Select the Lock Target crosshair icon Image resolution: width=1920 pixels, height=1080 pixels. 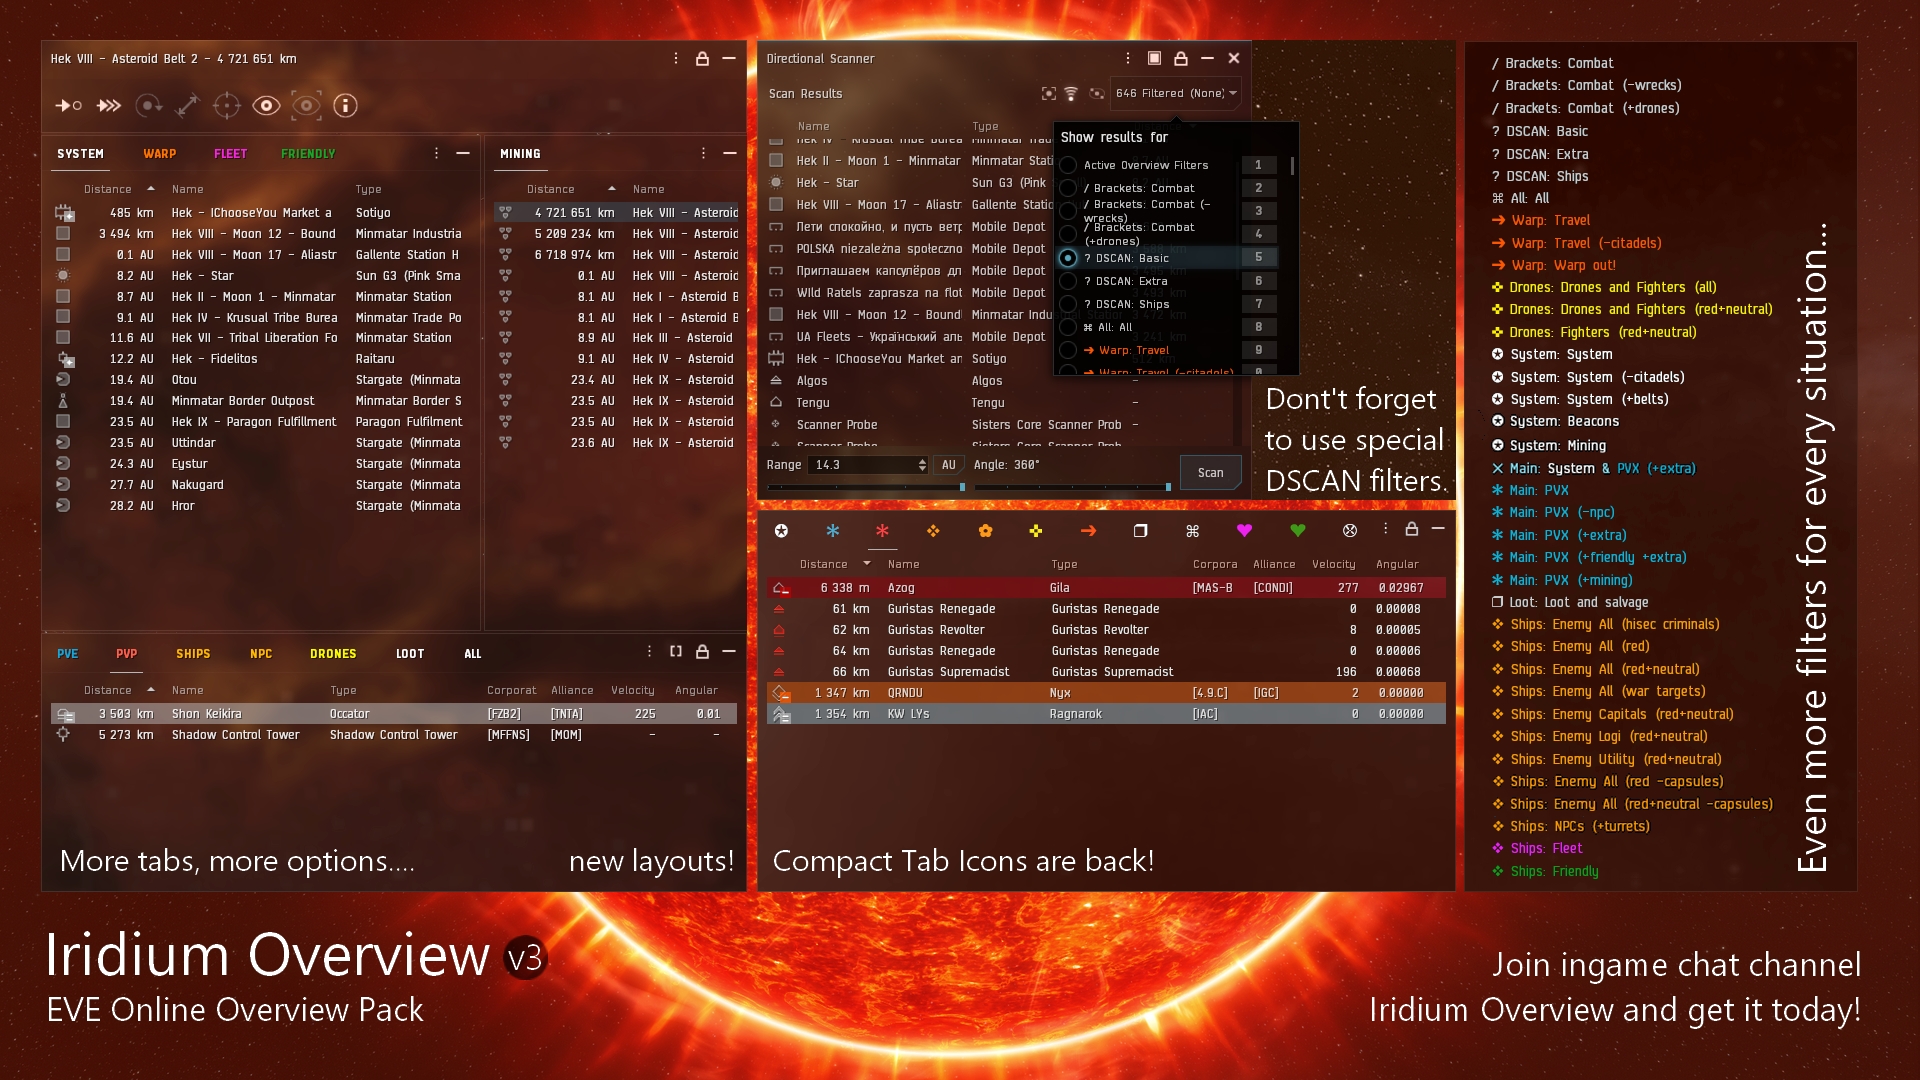(228, 105)
